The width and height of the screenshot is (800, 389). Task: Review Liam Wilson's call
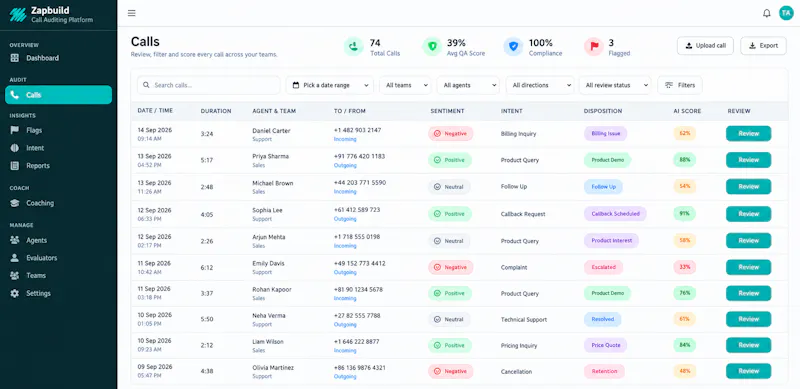pyautogui.click(x=748, y=345)
